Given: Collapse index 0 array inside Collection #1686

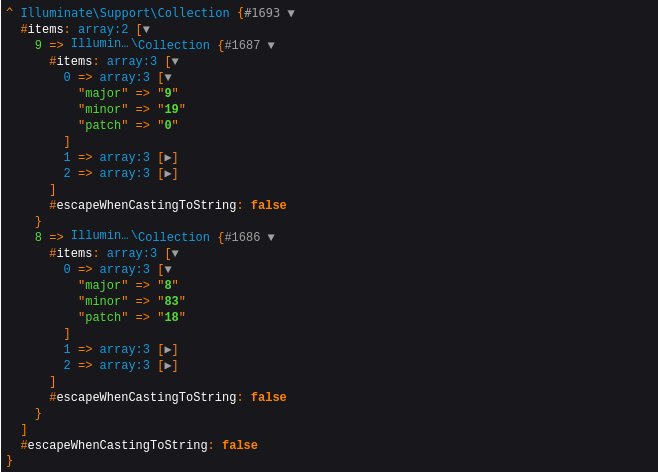Looking at the screenshot, I should (x=168, y=270).
